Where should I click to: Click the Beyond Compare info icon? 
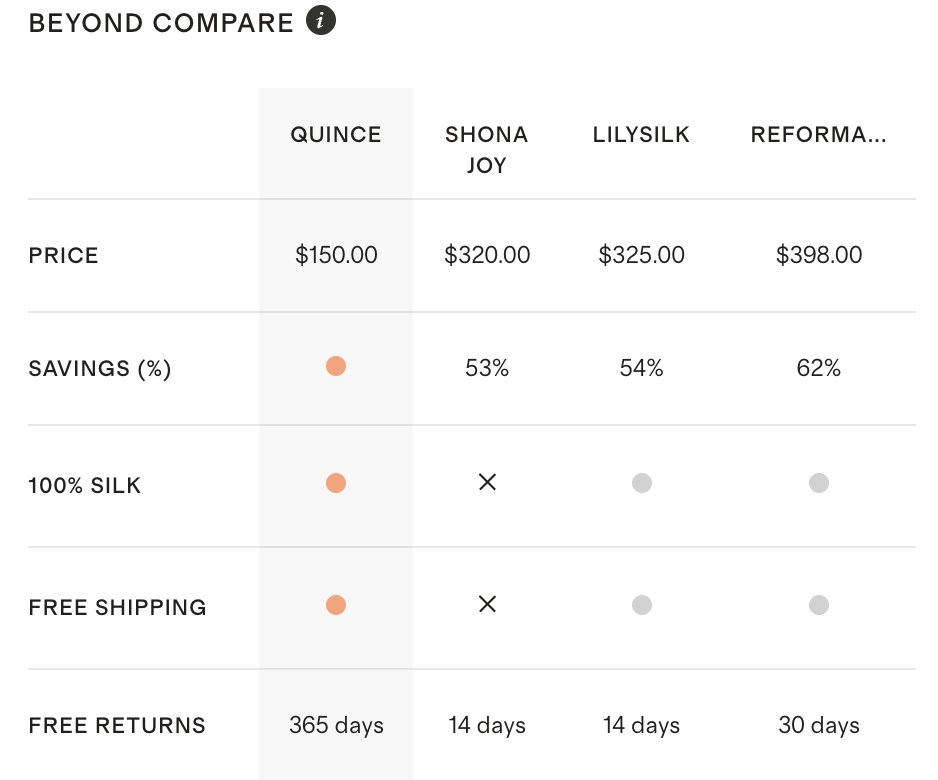coord(320,21)
